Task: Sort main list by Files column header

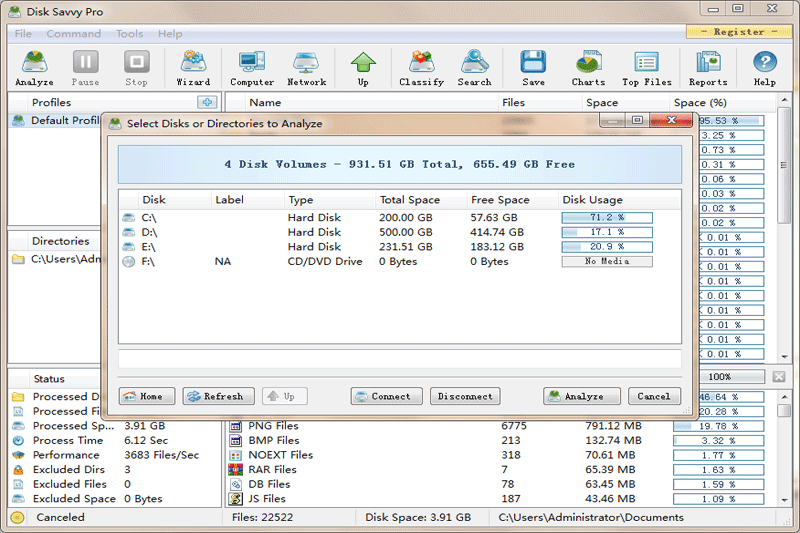Action: tap(539, 103)
